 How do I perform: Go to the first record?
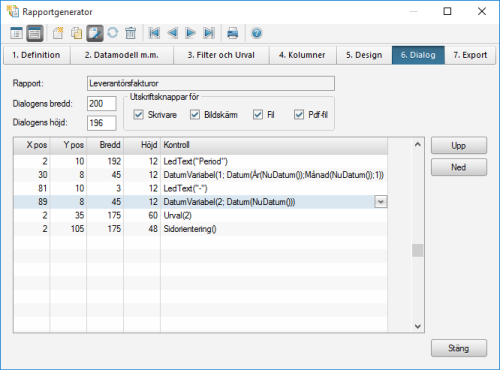[154, 33]
